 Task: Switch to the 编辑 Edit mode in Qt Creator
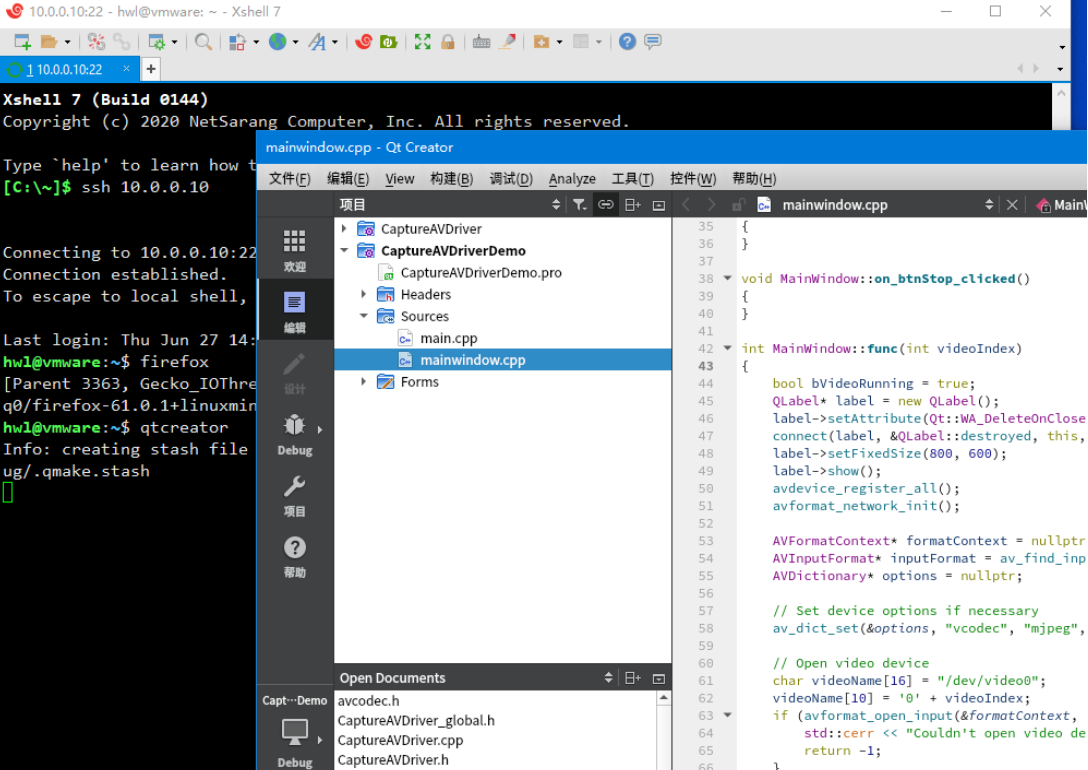click(295, 310)
